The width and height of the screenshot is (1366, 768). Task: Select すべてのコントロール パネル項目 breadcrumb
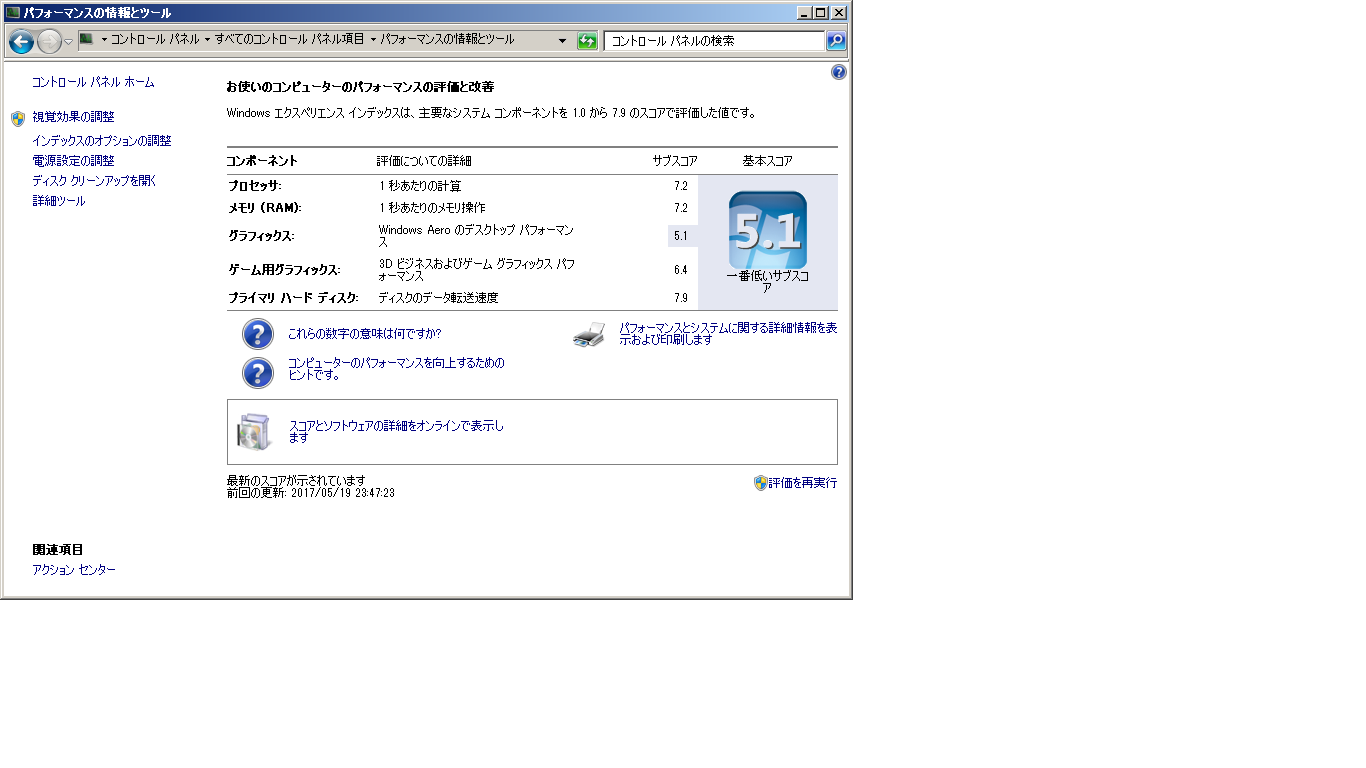tap(290, 40)
